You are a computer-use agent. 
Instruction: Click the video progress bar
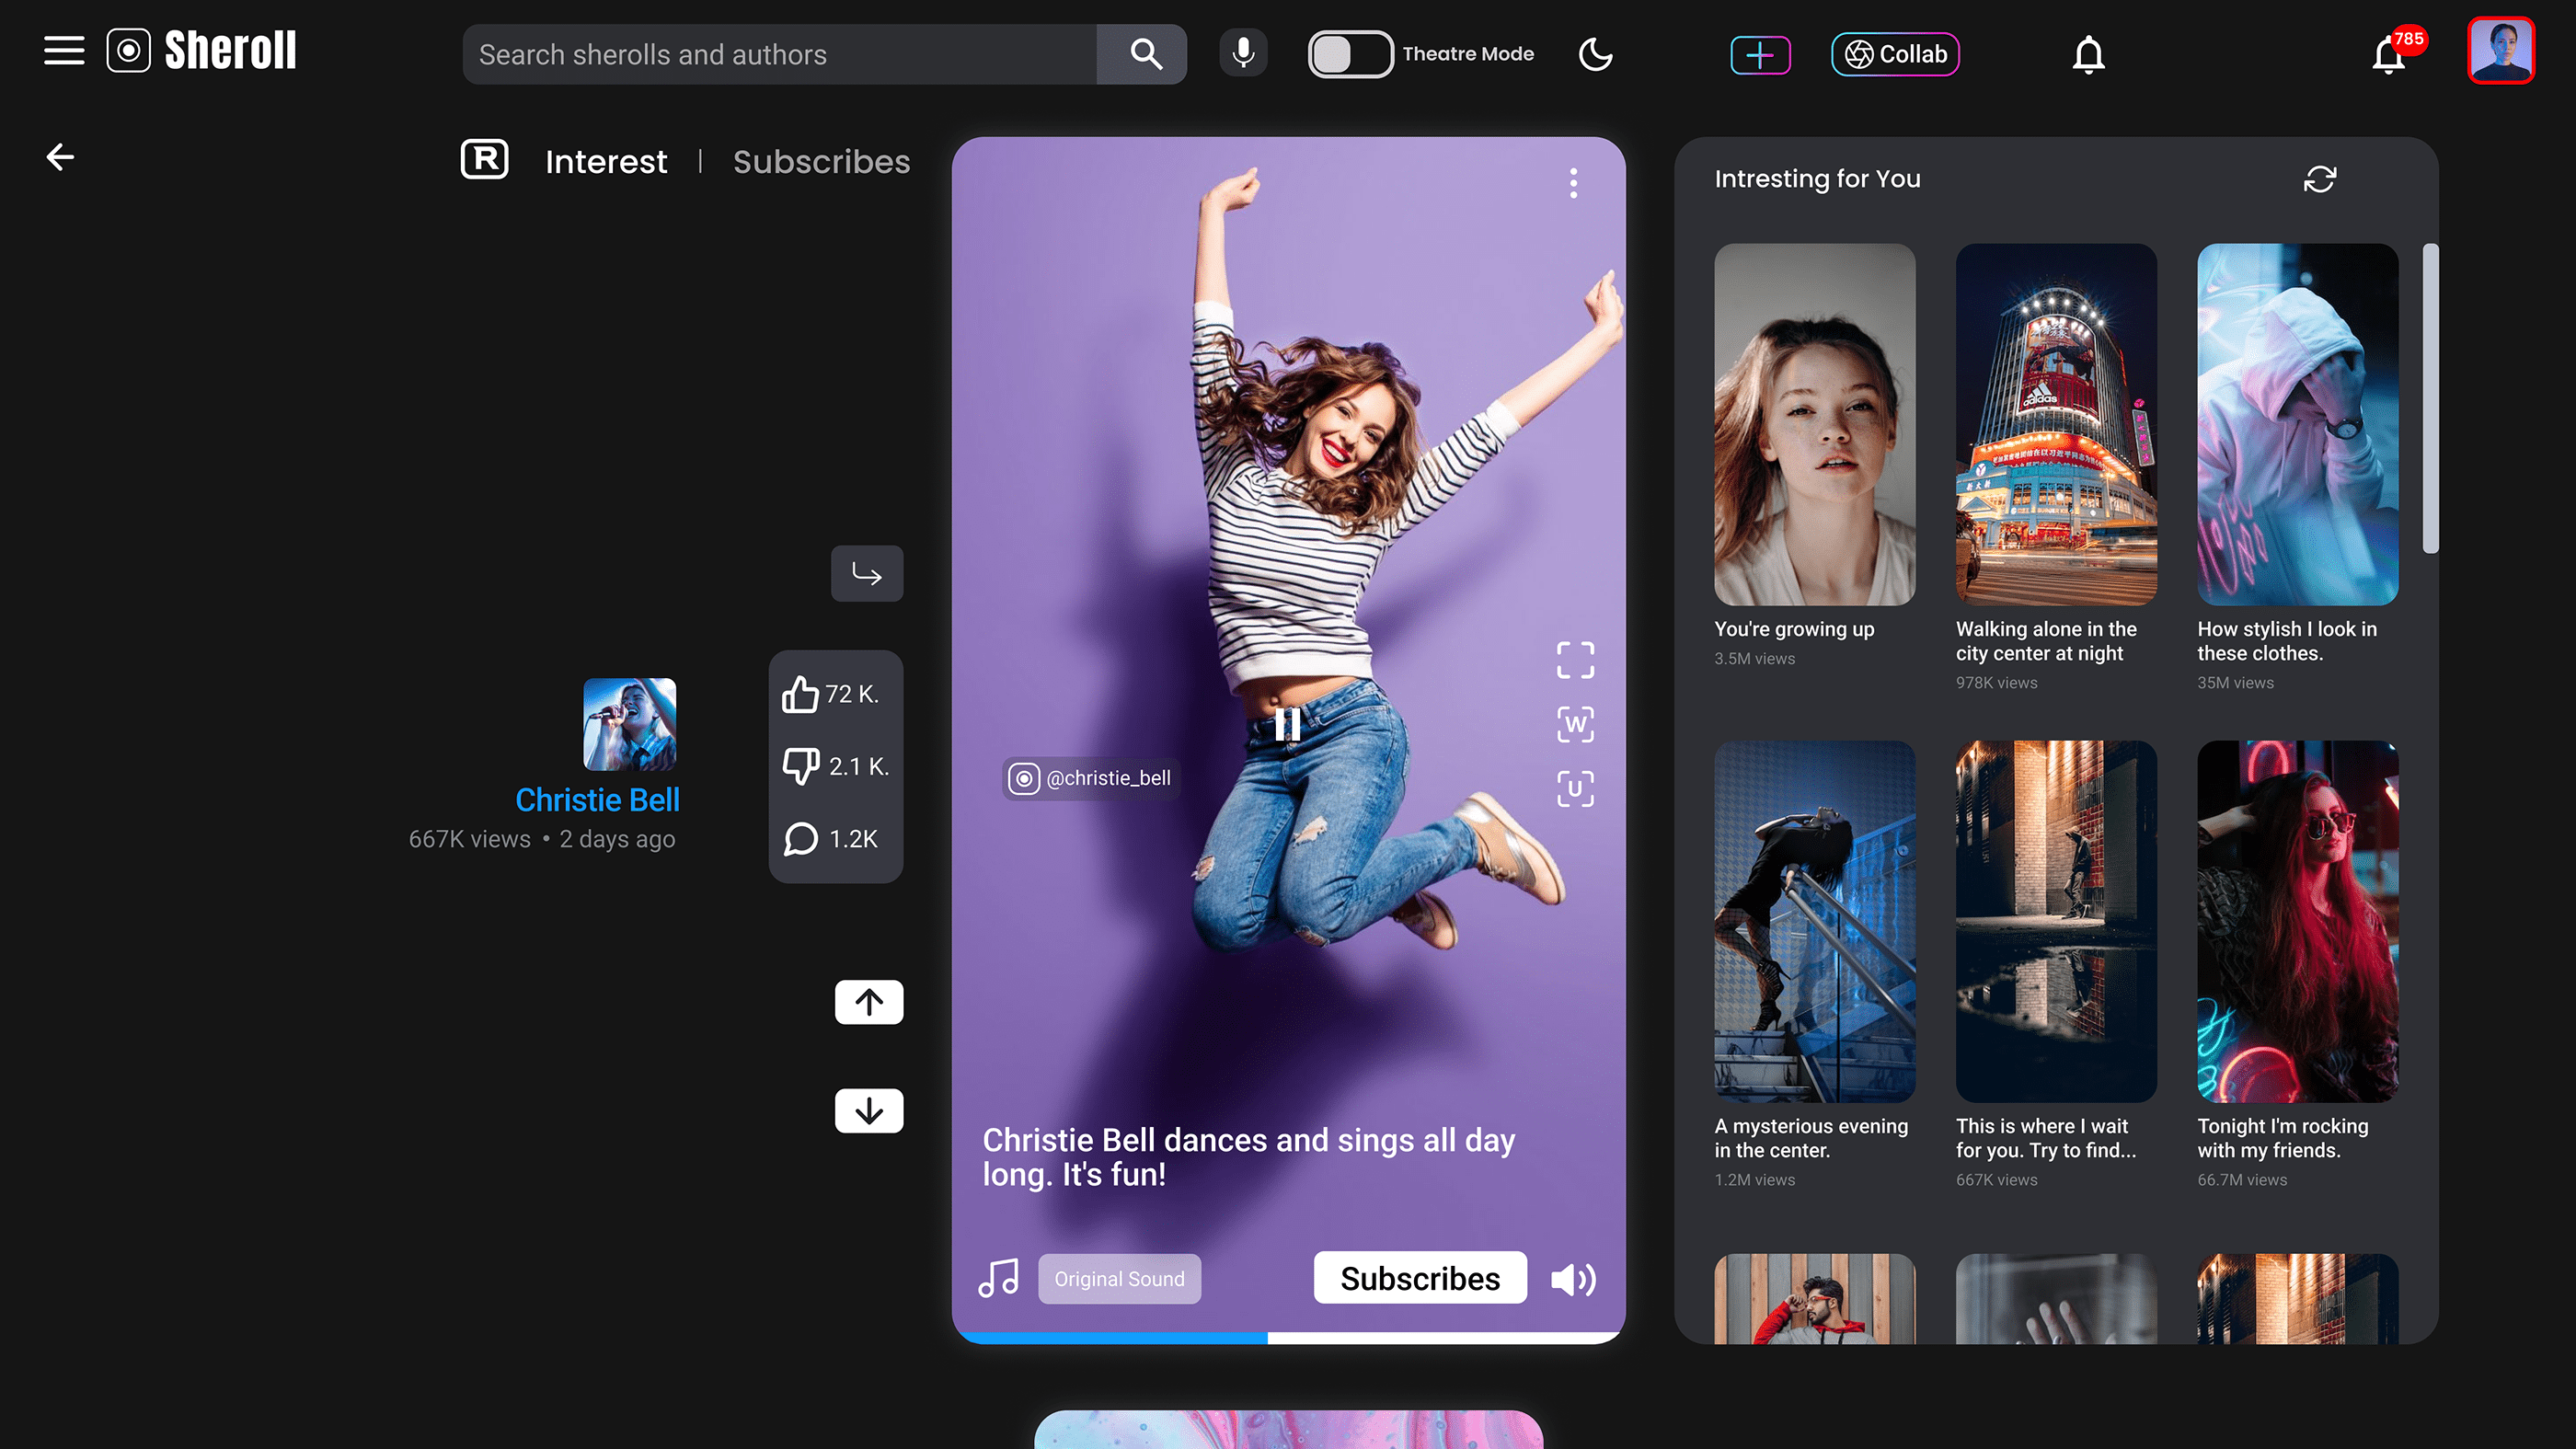(x=1288, y=1337)
